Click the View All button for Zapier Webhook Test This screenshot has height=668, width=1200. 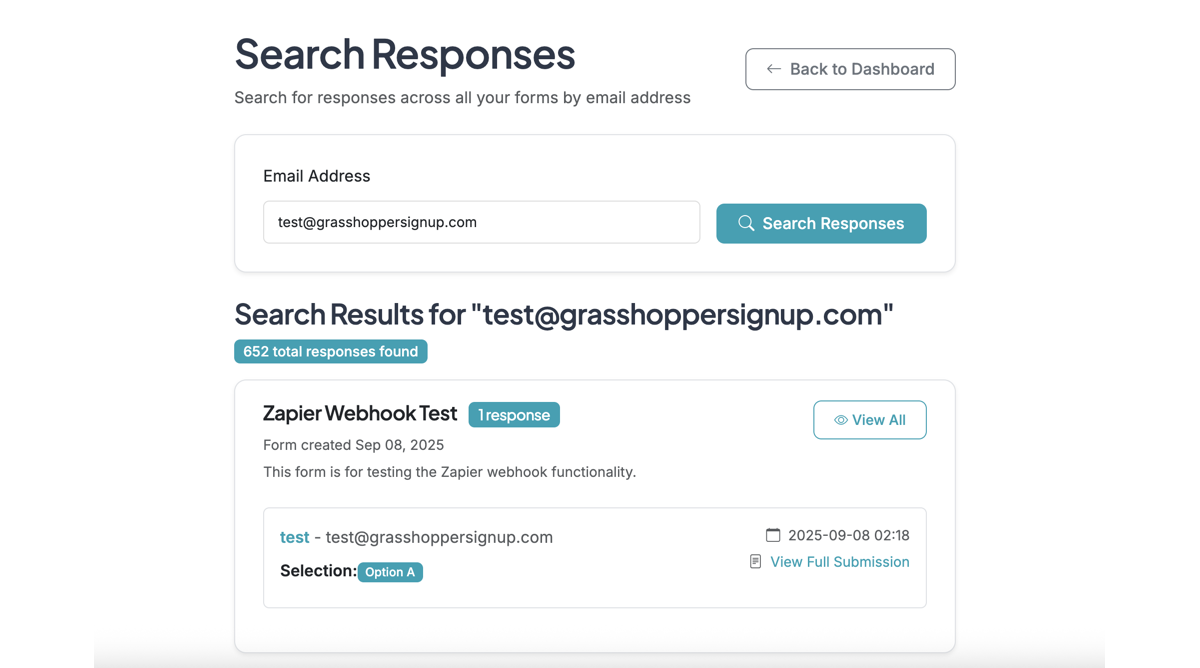(x=870, y=420)
